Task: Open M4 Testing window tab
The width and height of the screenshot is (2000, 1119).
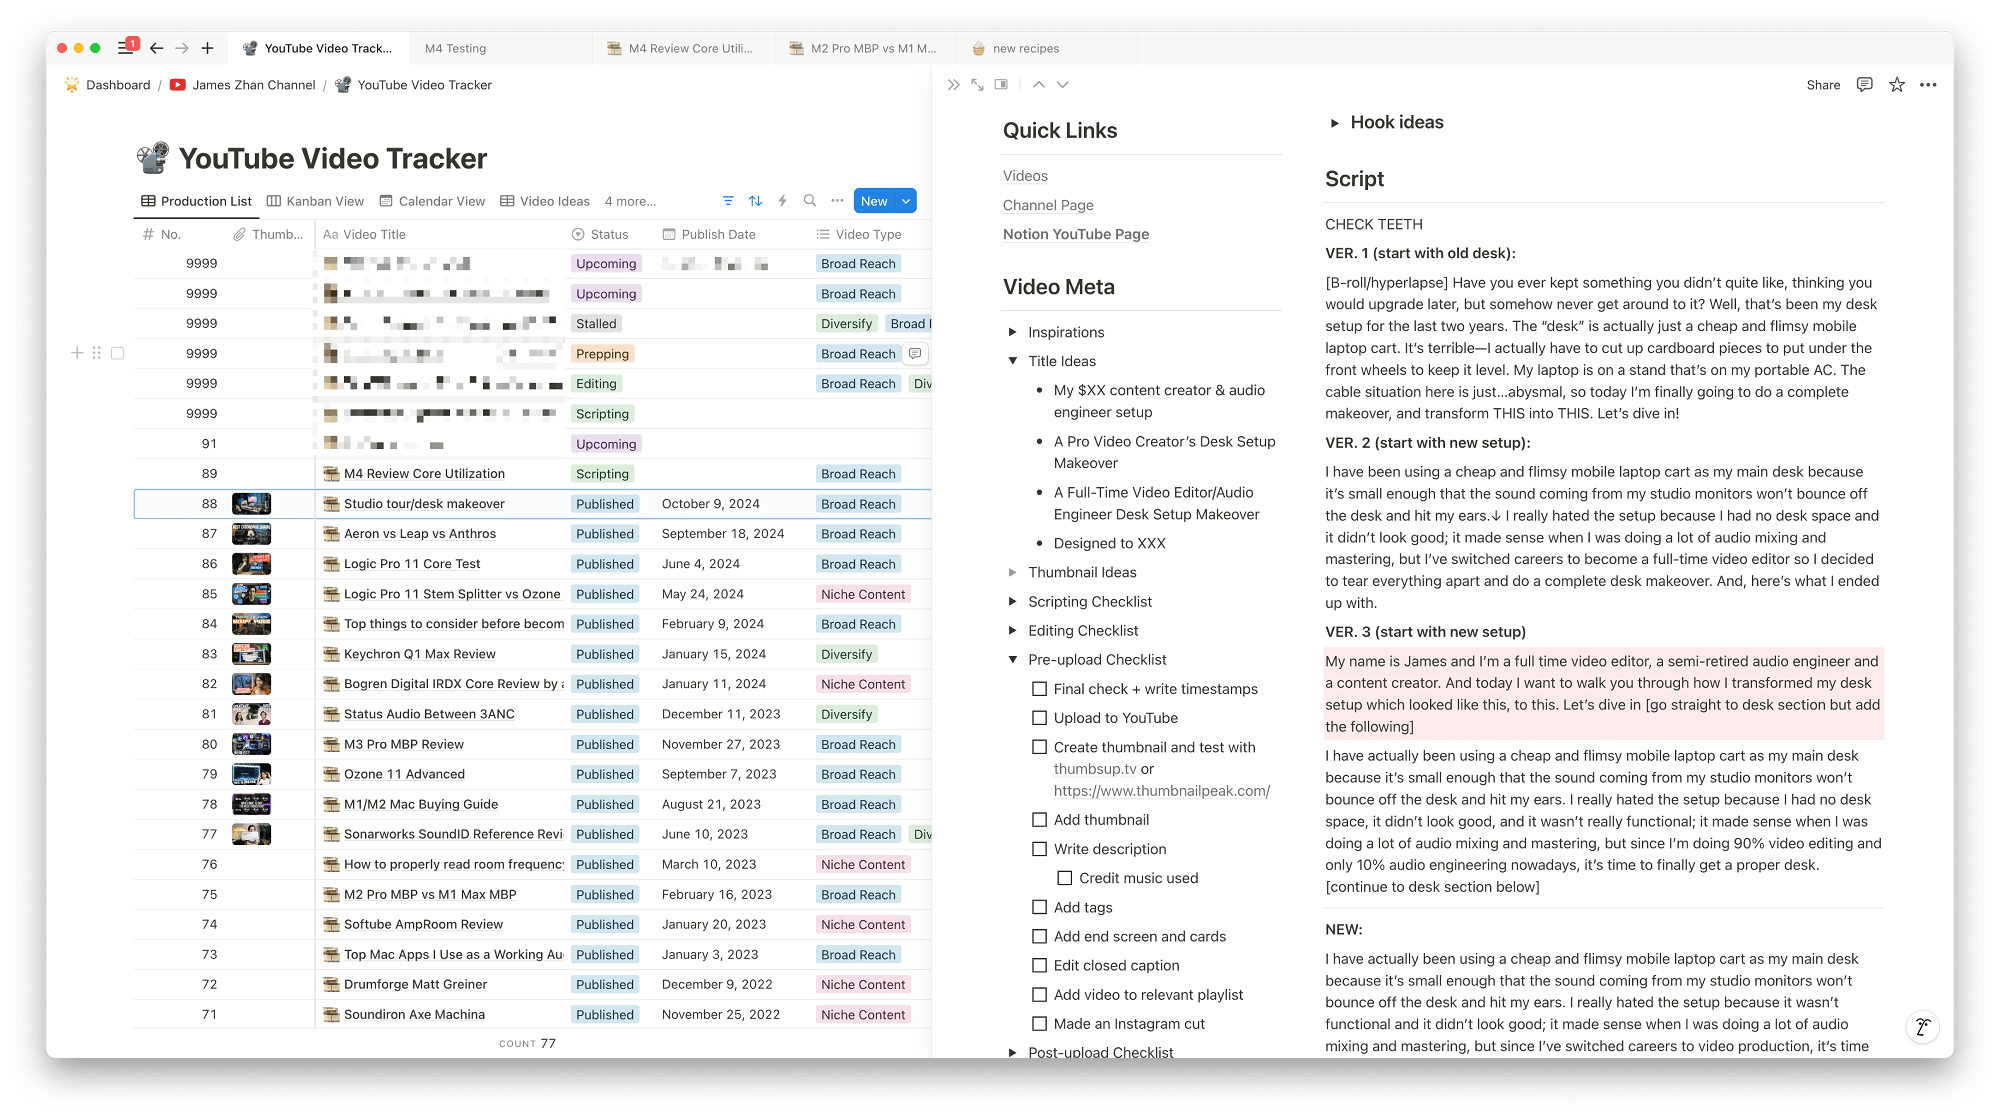Action: point(500,48)
